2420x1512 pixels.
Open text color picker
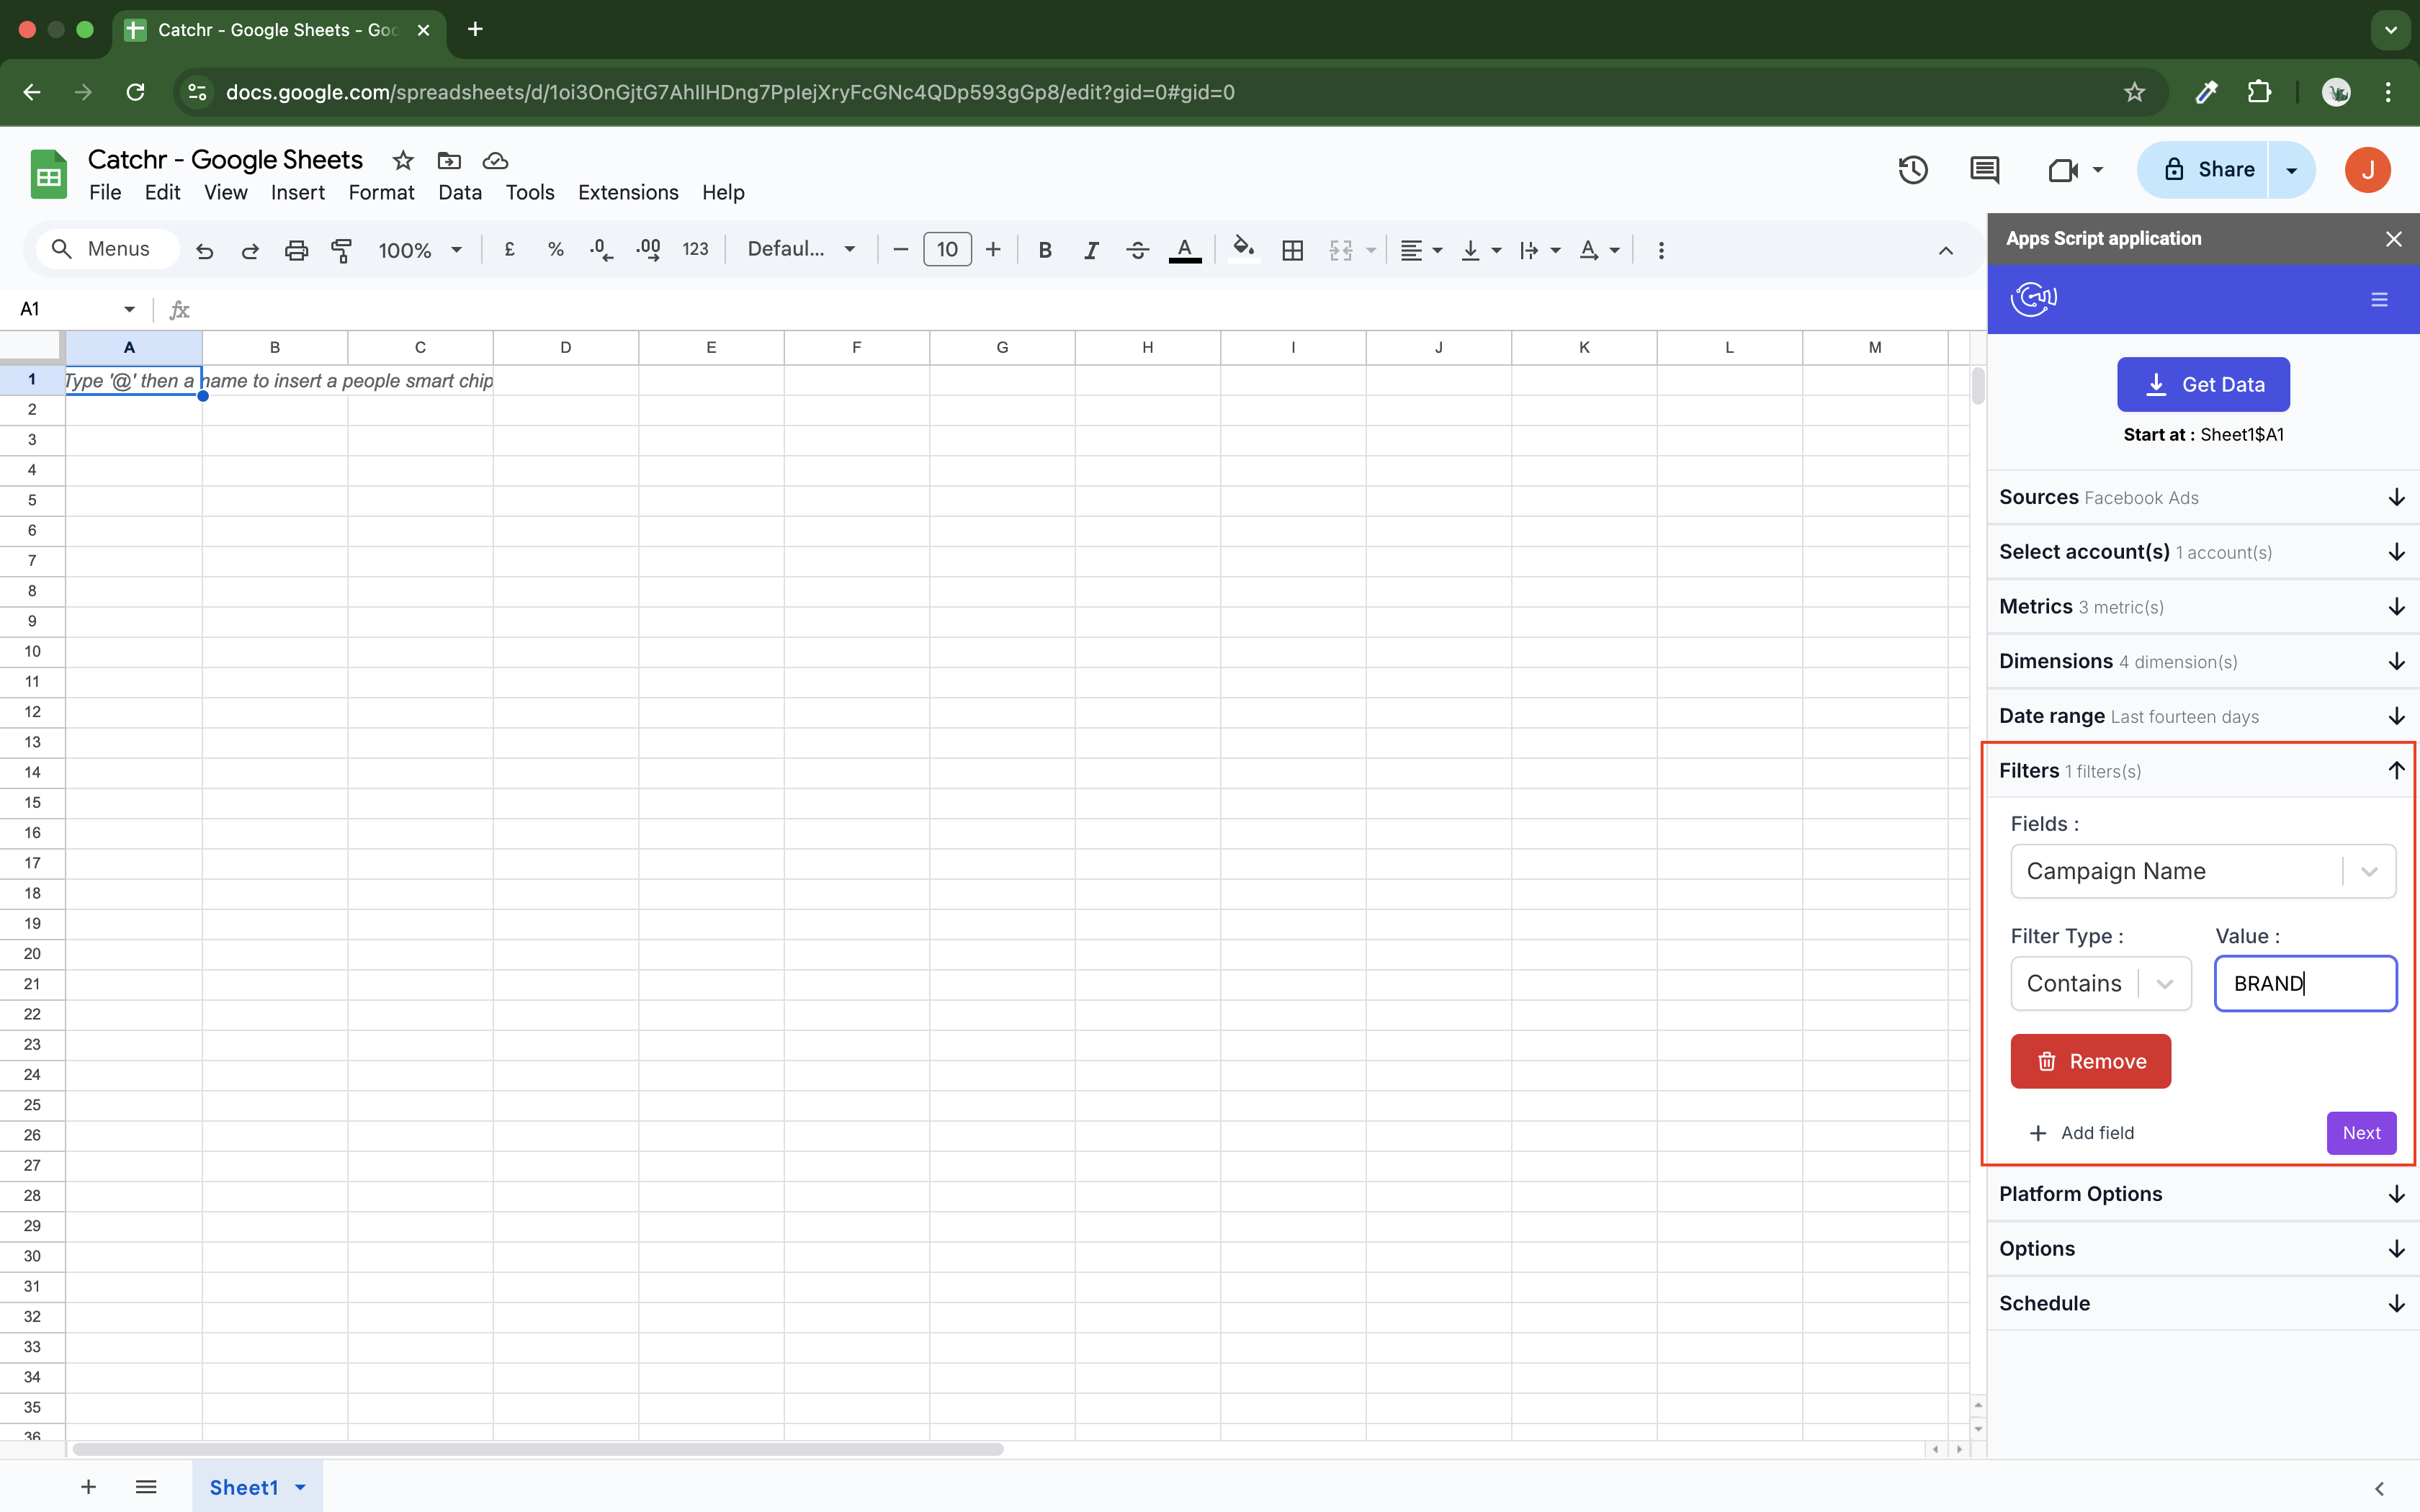(x=1185, y=250)
